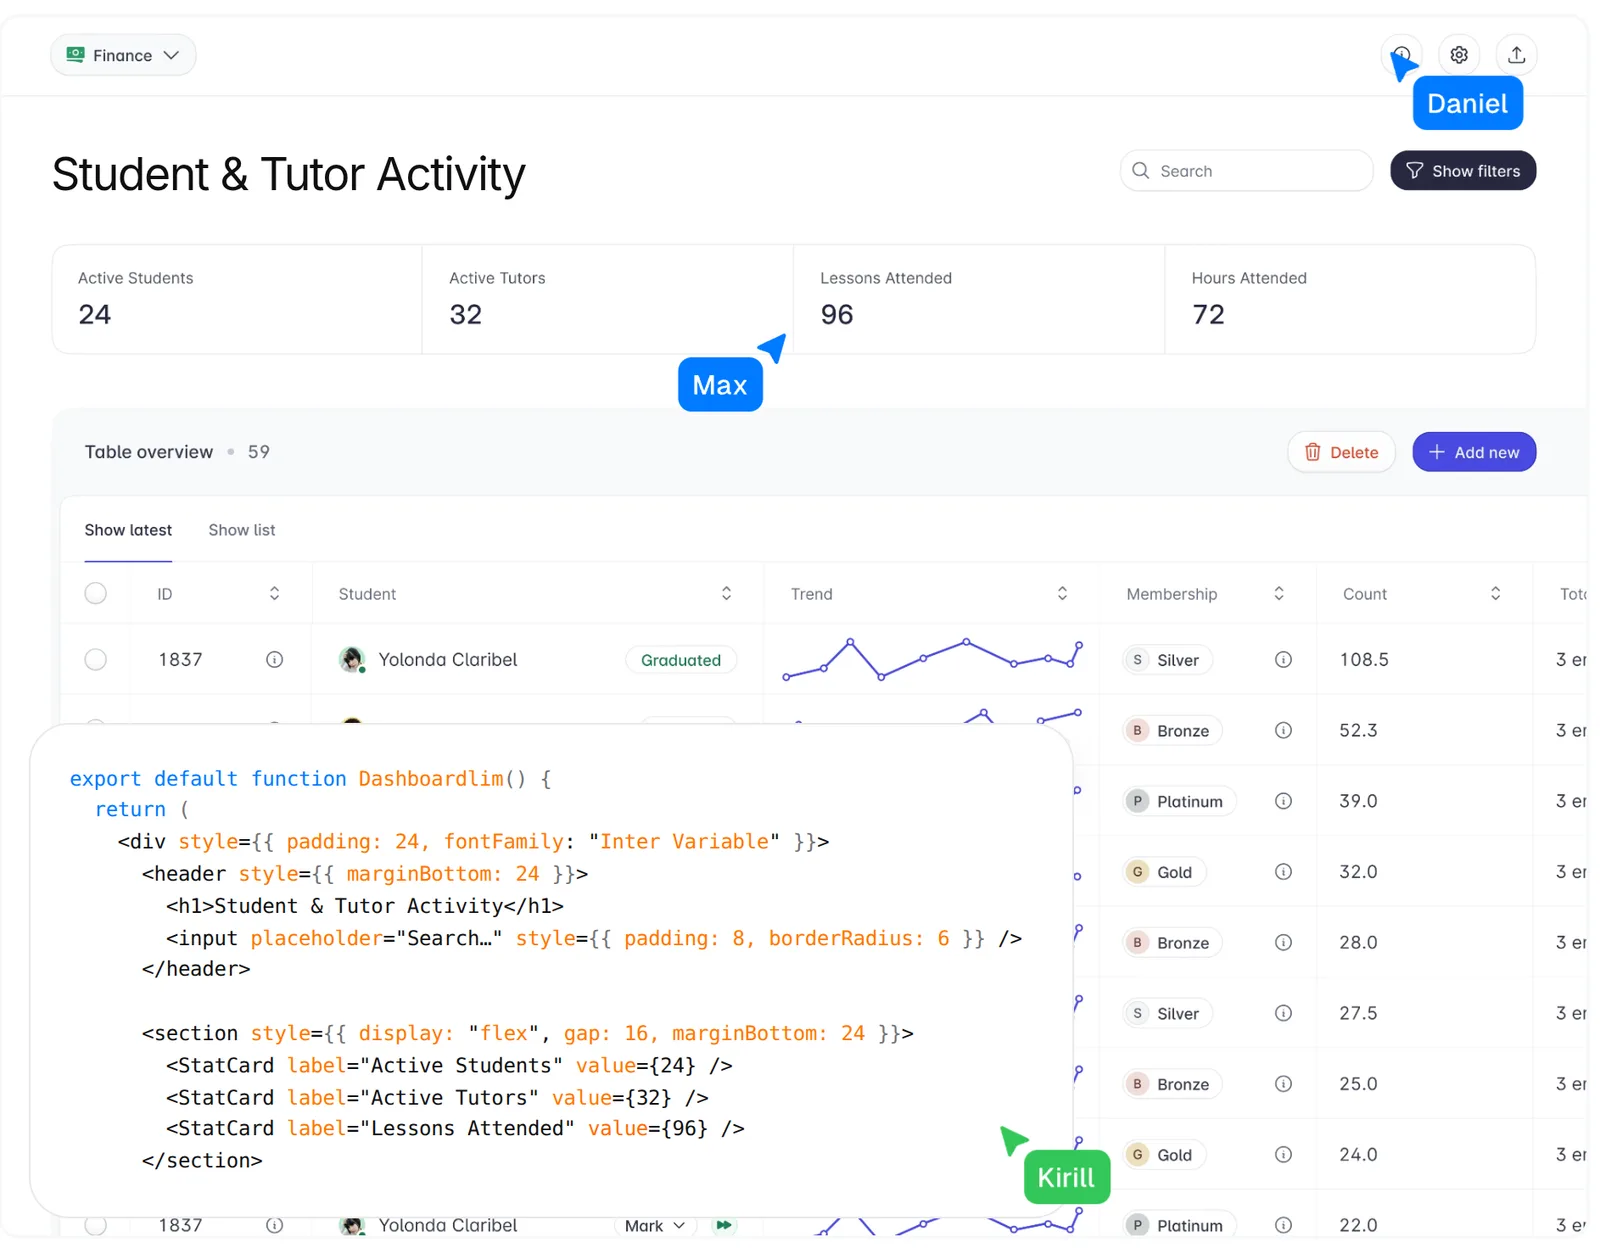Click the Gold badge in the 32.0 row
Viewport: 1600px width, 1249px height.
[x=1164, y=872]
